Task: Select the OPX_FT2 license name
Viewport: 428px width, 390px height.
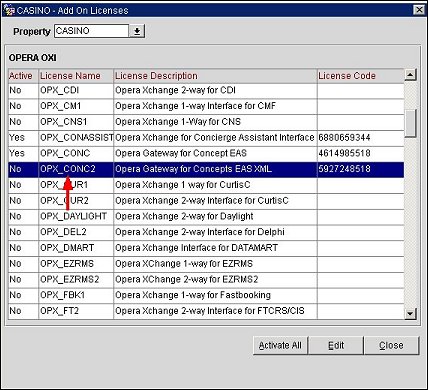Action: coord(60,311)
